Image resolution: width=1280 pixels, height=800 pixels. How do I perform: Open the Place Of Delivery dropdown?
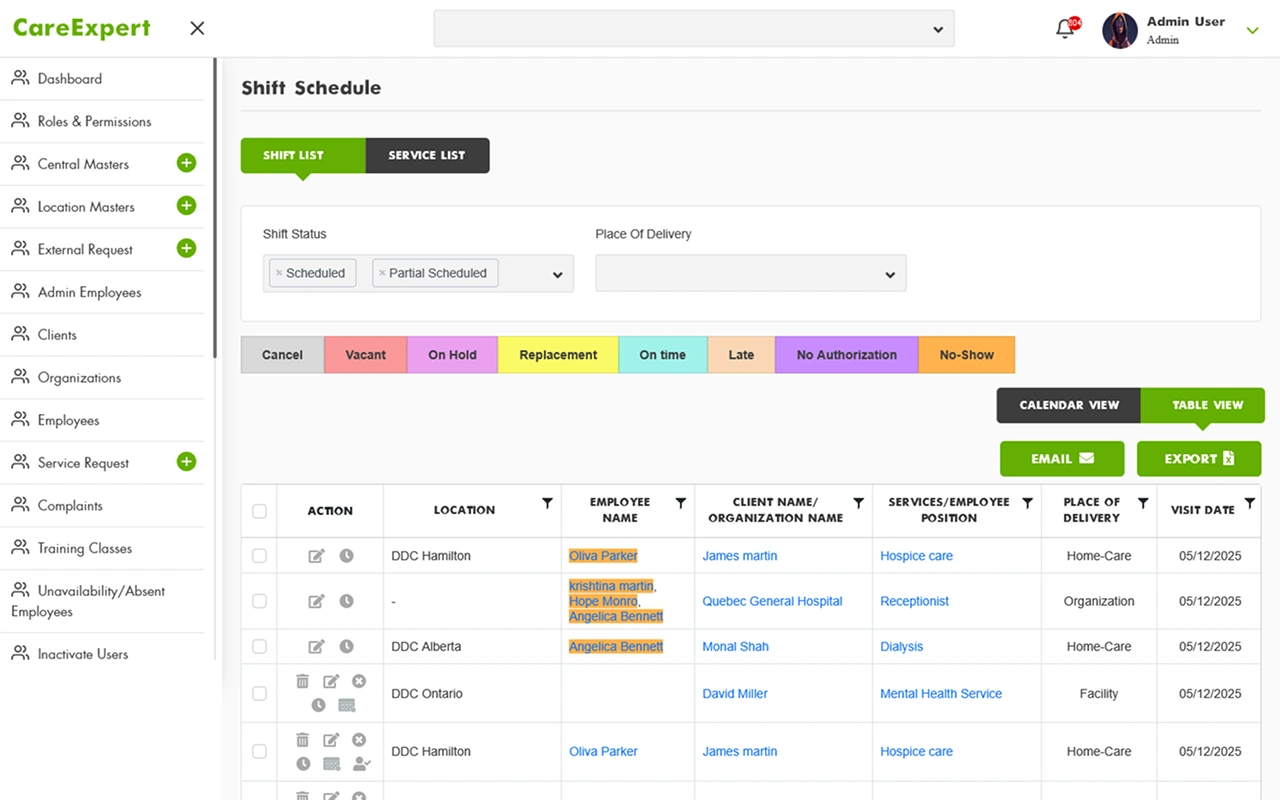click(x=750, y=274)
